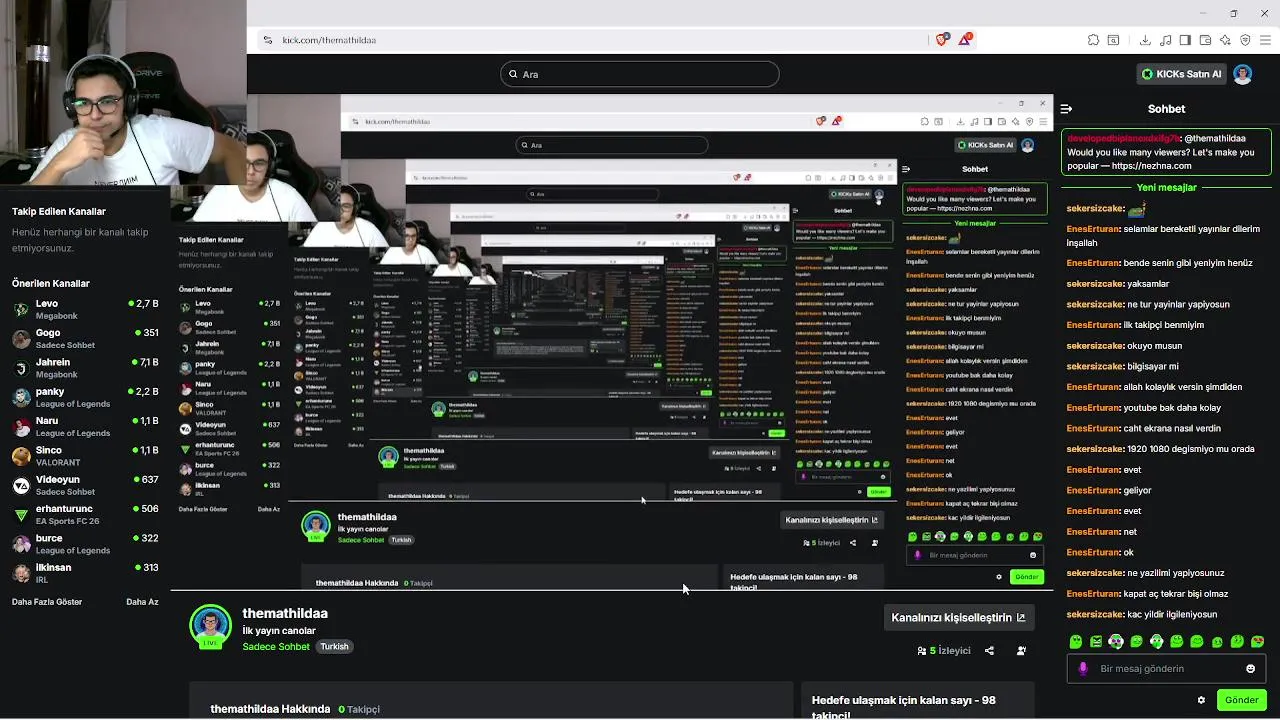This screenshot has width=1280, height=720.
Task: Click the Ara search box on Kick
Action: point(640,74)
